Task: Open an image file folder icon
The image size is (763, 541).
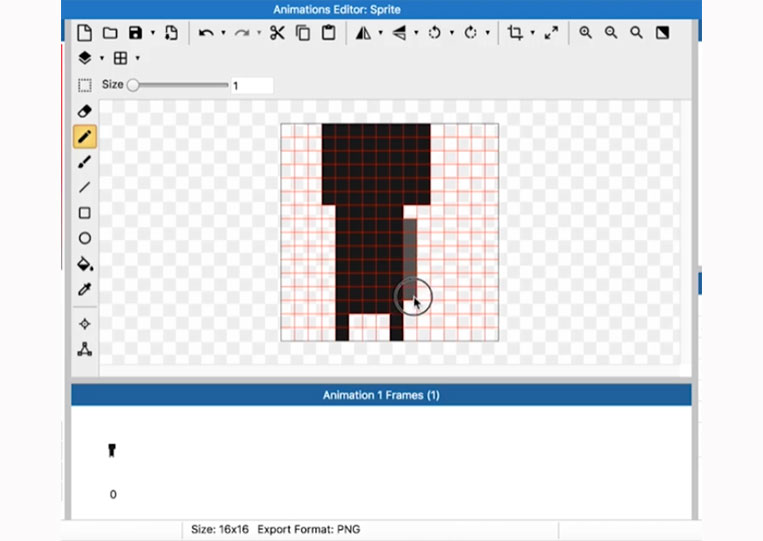Action: (110, 33)
